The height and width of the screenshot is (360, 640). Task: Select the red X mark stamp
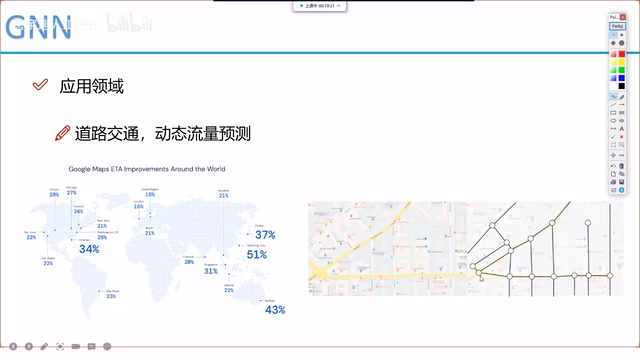622,137
